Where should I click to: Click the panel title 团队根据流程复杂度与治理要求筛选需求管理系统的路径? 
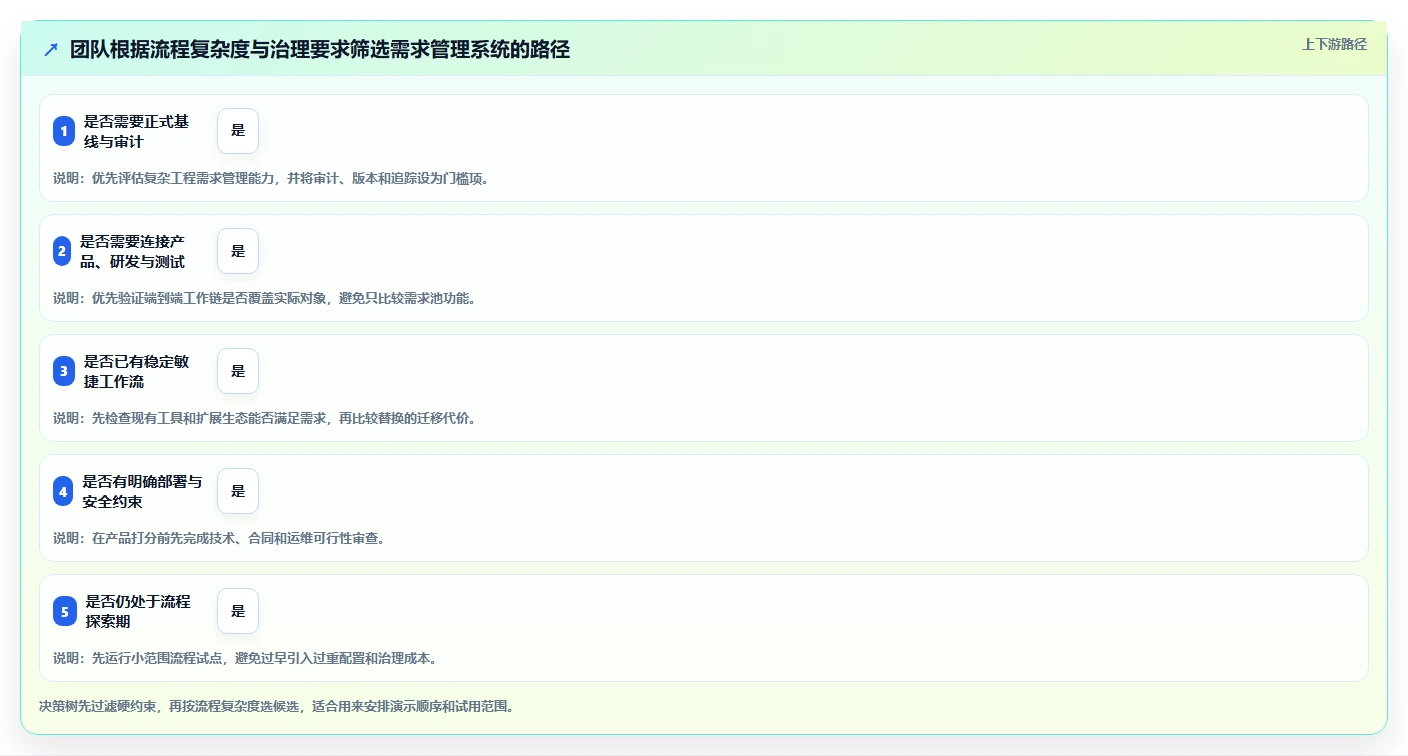tap(320, 50)
